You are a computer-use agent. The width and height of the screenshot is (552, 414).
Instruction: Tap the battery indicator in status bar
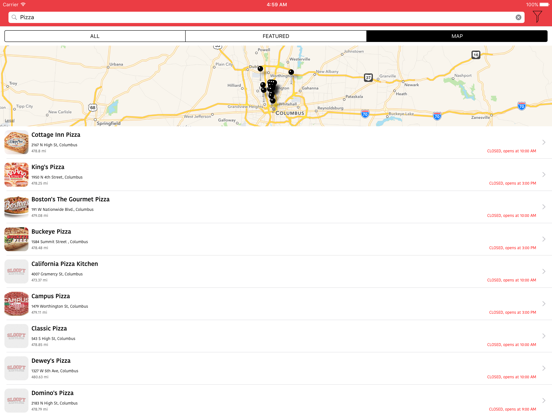pos(544,5)
